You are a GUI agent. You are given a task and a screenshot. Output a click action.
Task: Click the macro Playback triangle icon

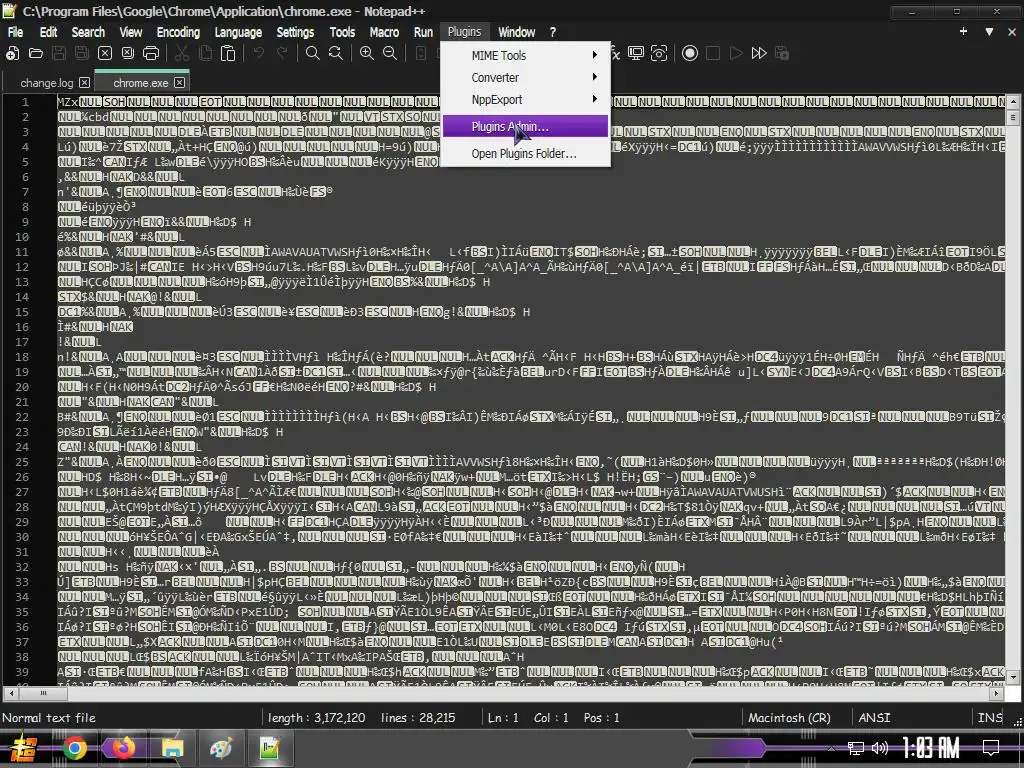(736, 54)
